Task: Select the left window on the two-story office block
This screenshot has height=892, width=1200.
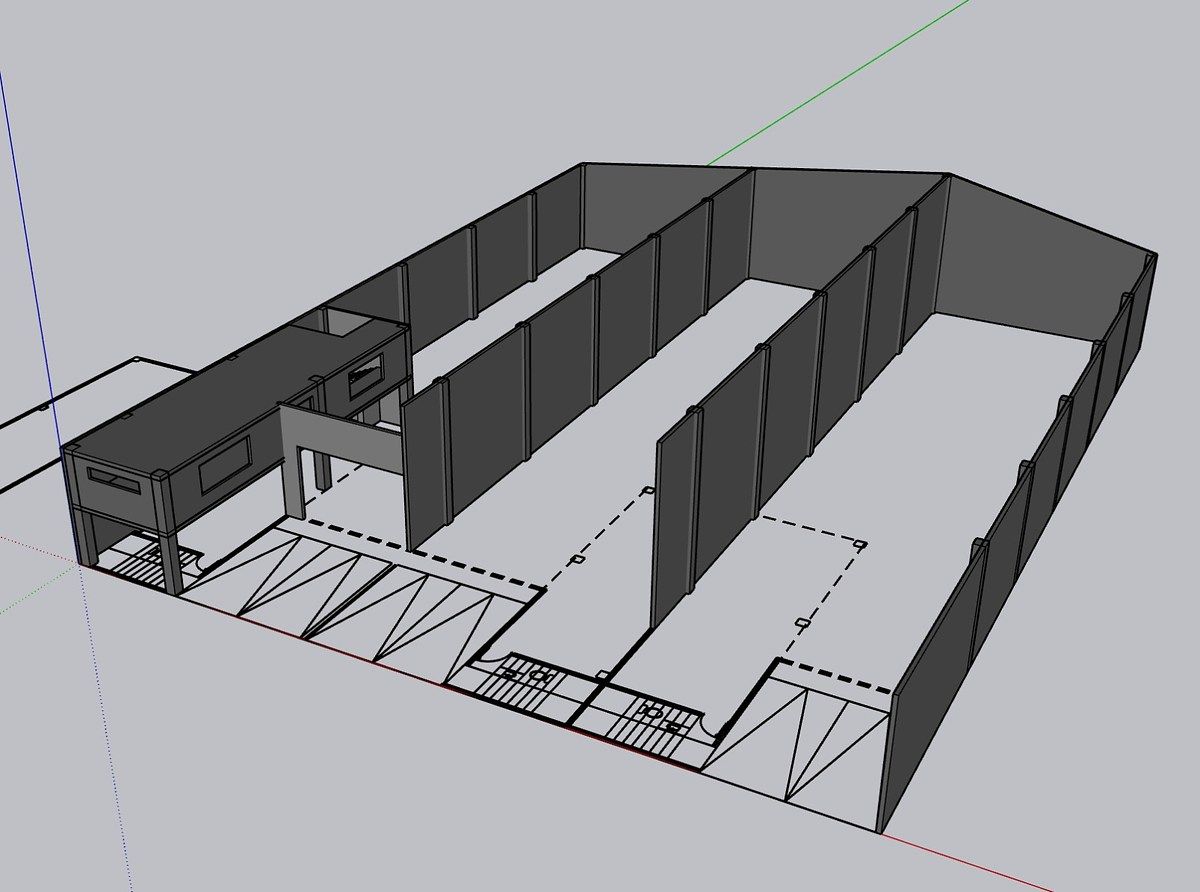Action: 112,480
